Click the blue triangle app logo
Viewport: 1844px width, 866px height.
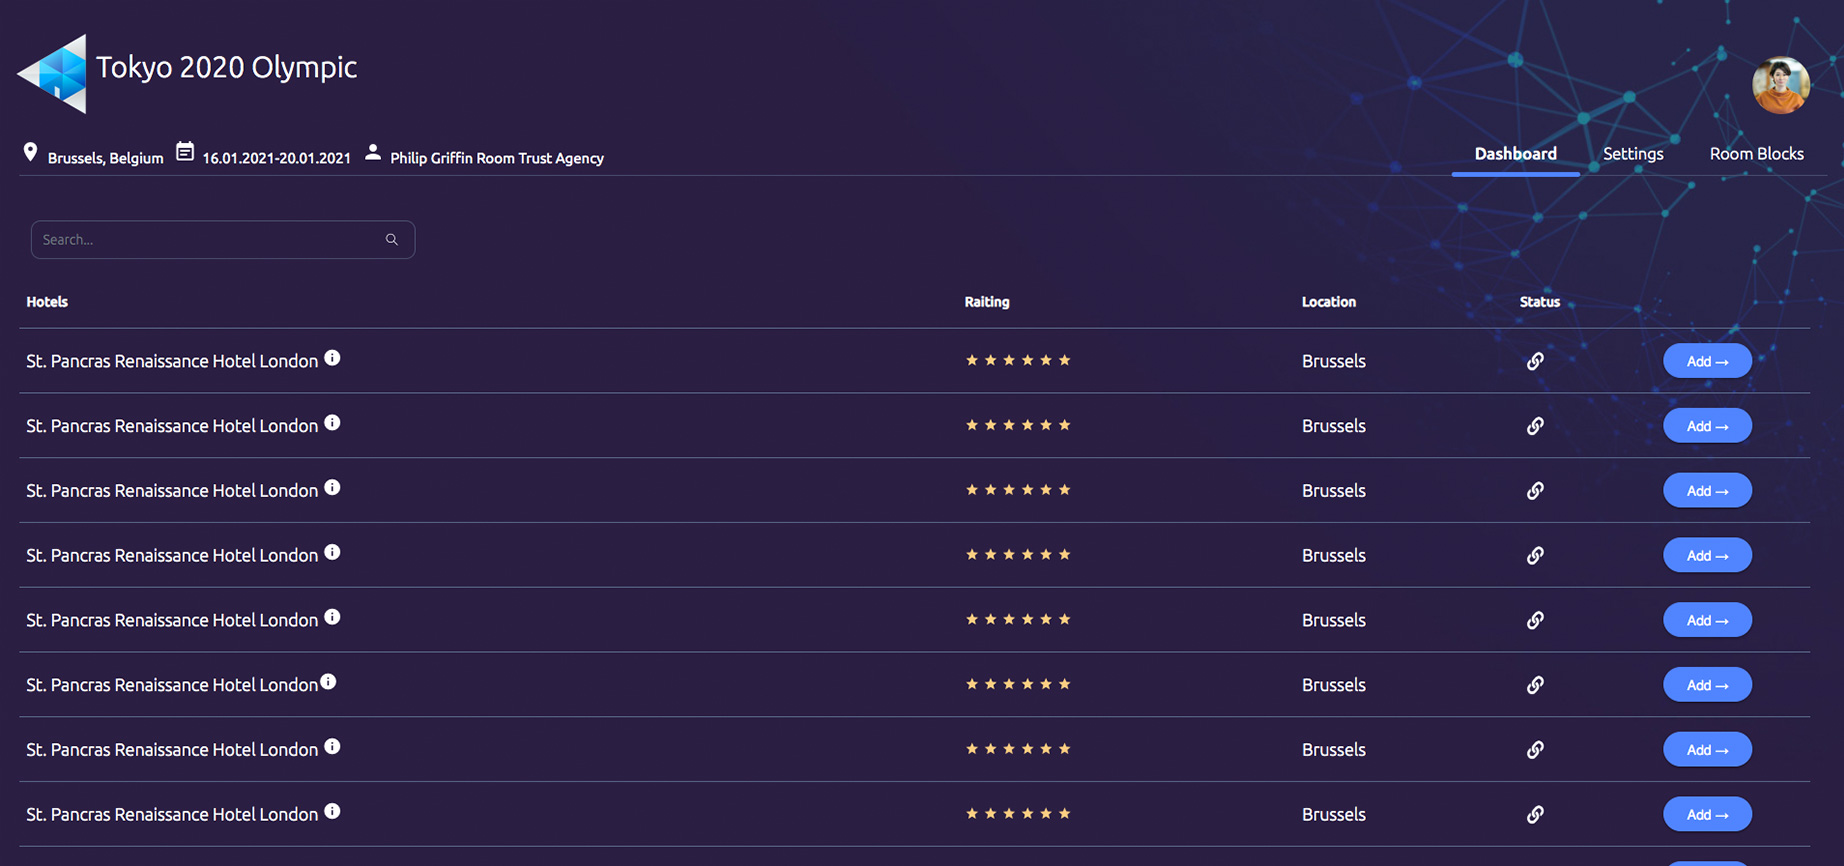click(x=53, y=74)
